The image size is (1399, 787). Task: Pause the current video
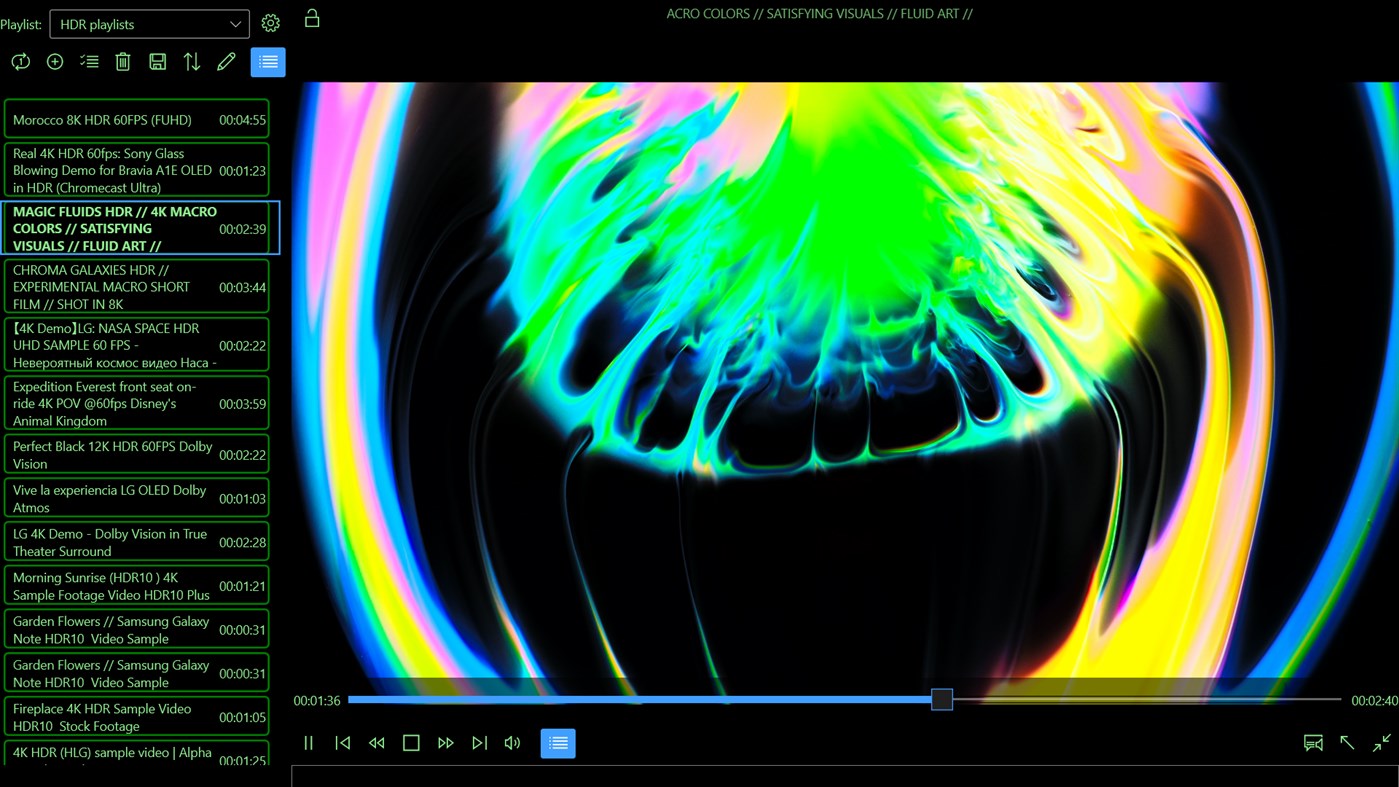coord(308,742)
